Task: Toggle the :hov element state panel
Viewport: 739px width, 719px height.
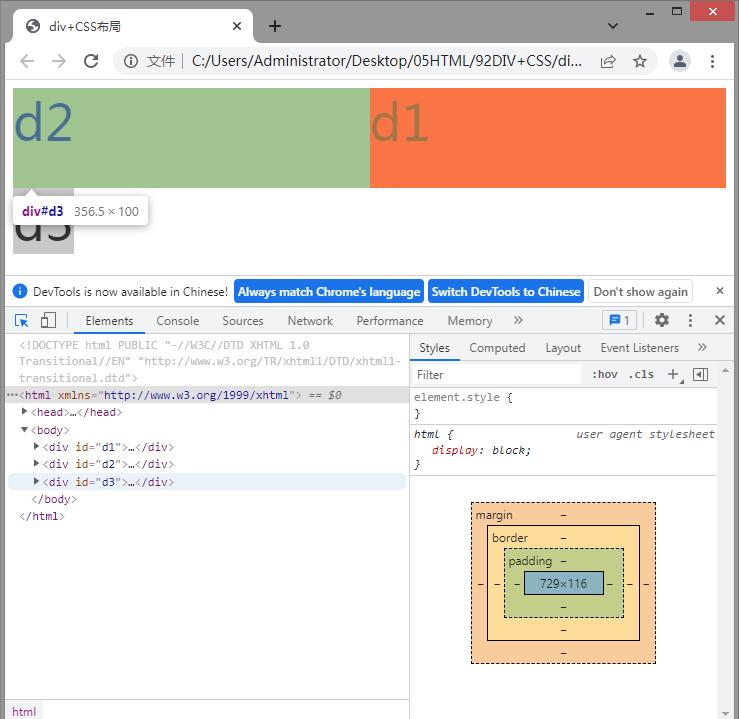Action: pyautogui.click(x=604, y=374)
